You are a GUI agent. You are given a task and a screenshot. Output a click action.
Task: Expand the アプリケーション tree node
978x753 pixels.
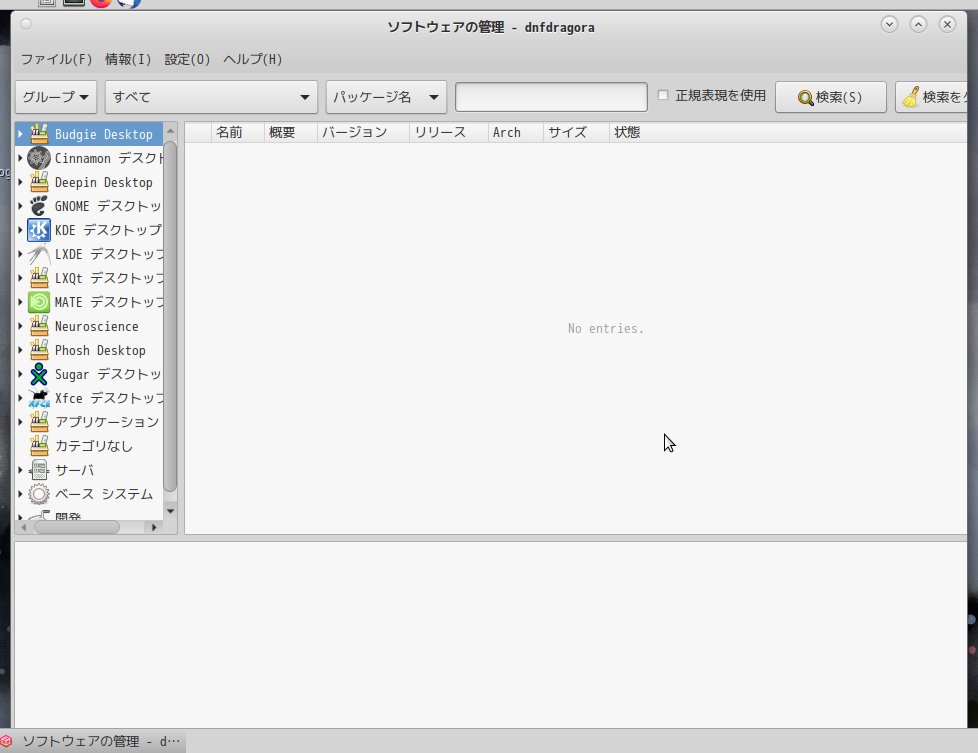tap(20, 422)
